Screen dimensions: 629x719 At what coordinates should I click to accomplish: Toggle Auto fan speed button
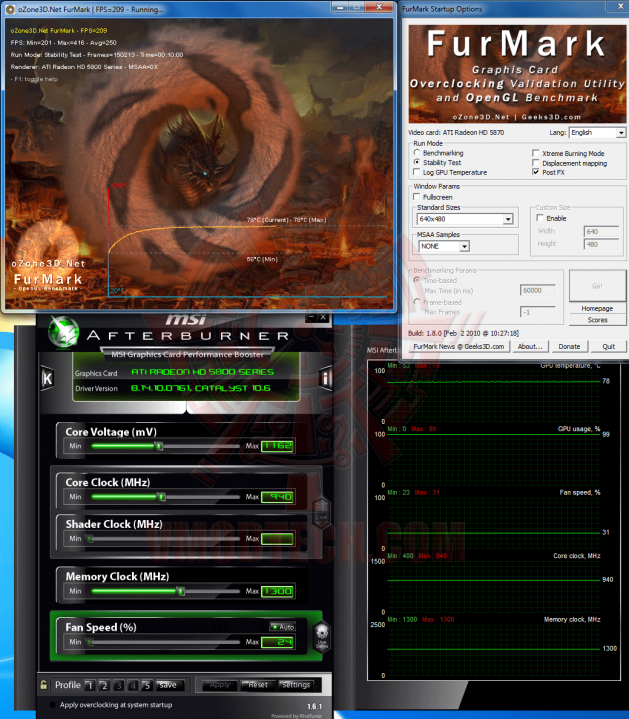[282, 627]
